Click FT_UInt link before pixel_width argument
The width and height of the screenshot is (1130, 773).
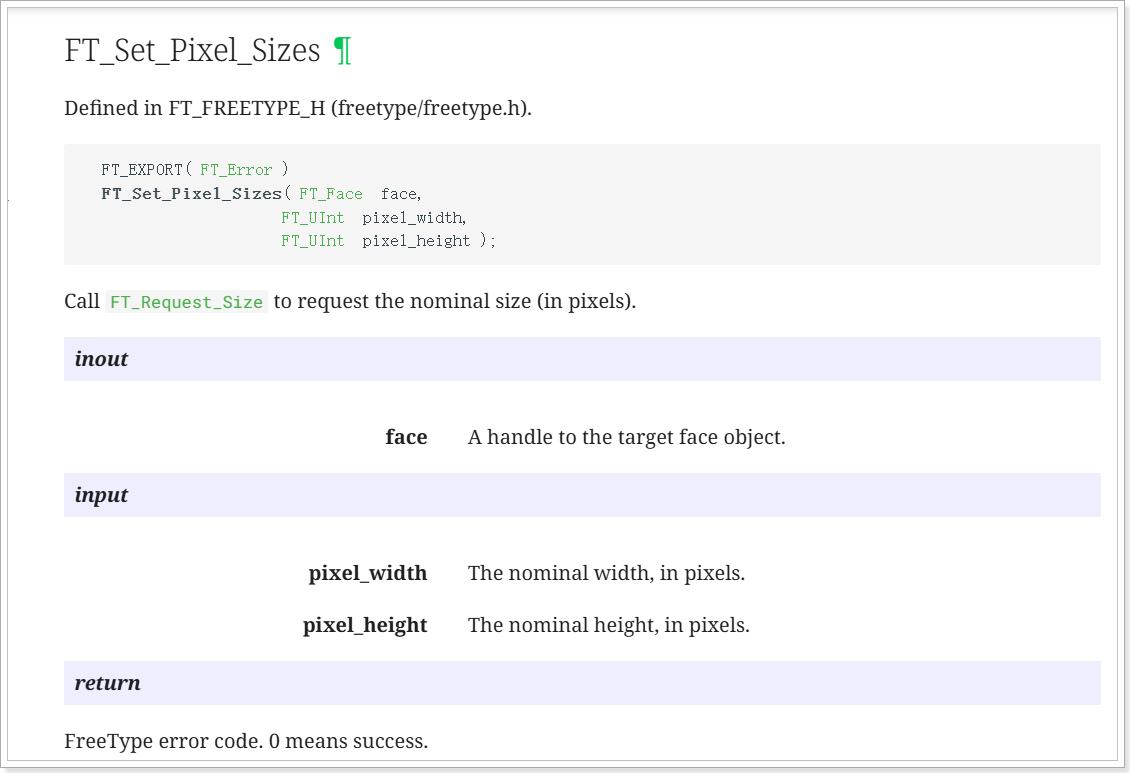tap(313, 217)
